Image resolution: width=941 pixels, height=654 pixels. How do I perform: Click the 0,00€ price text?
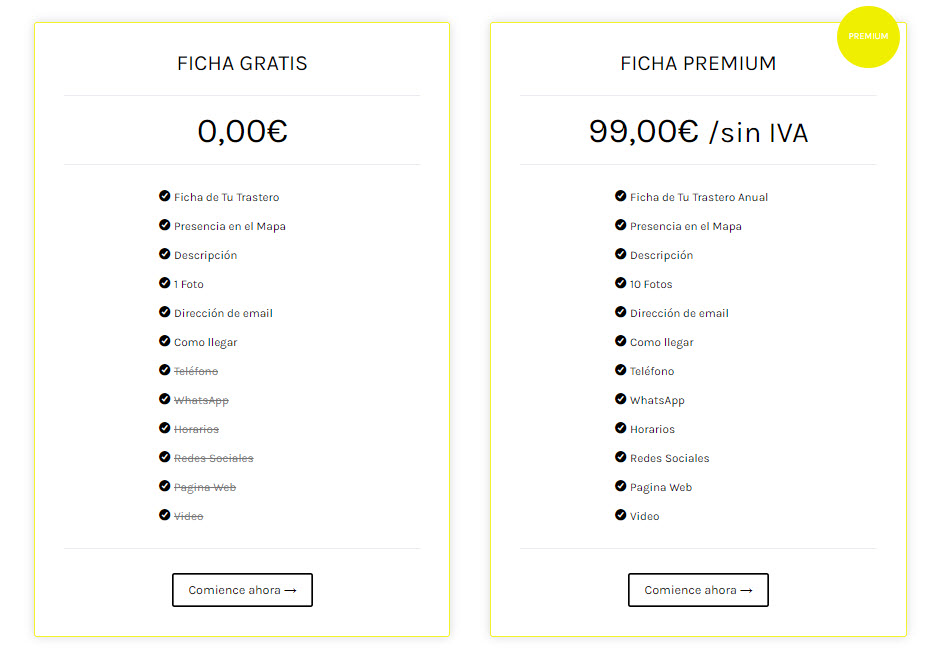point(242,130)
